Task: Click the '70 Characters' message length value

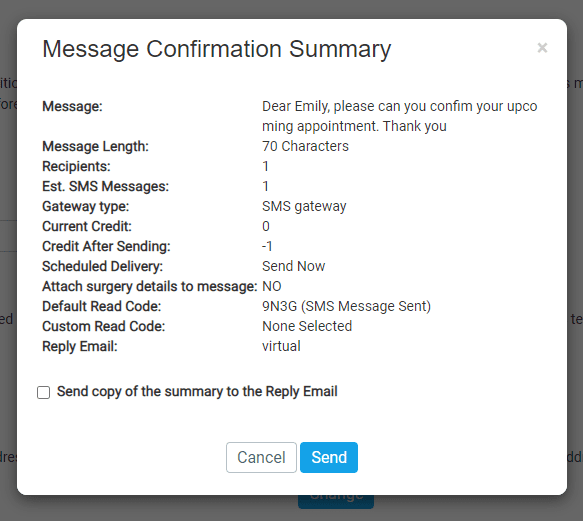Action: [x=305, y=146]
